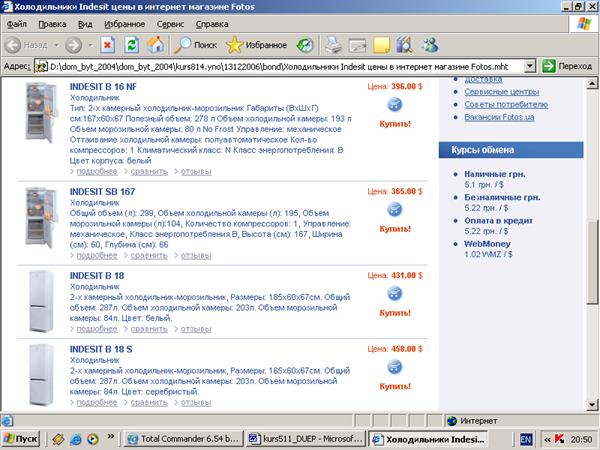Click the Переход go button
Image resolution: width=600 pixels, height=450 pixels.
click(569, 66)
